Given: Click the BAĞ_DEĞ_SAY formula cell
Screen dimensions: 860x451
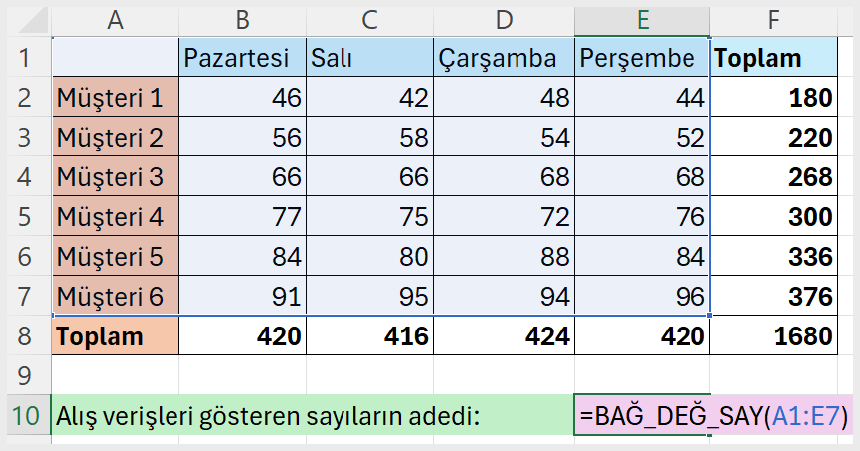Looking at the screenshot, I should [713, 415].
